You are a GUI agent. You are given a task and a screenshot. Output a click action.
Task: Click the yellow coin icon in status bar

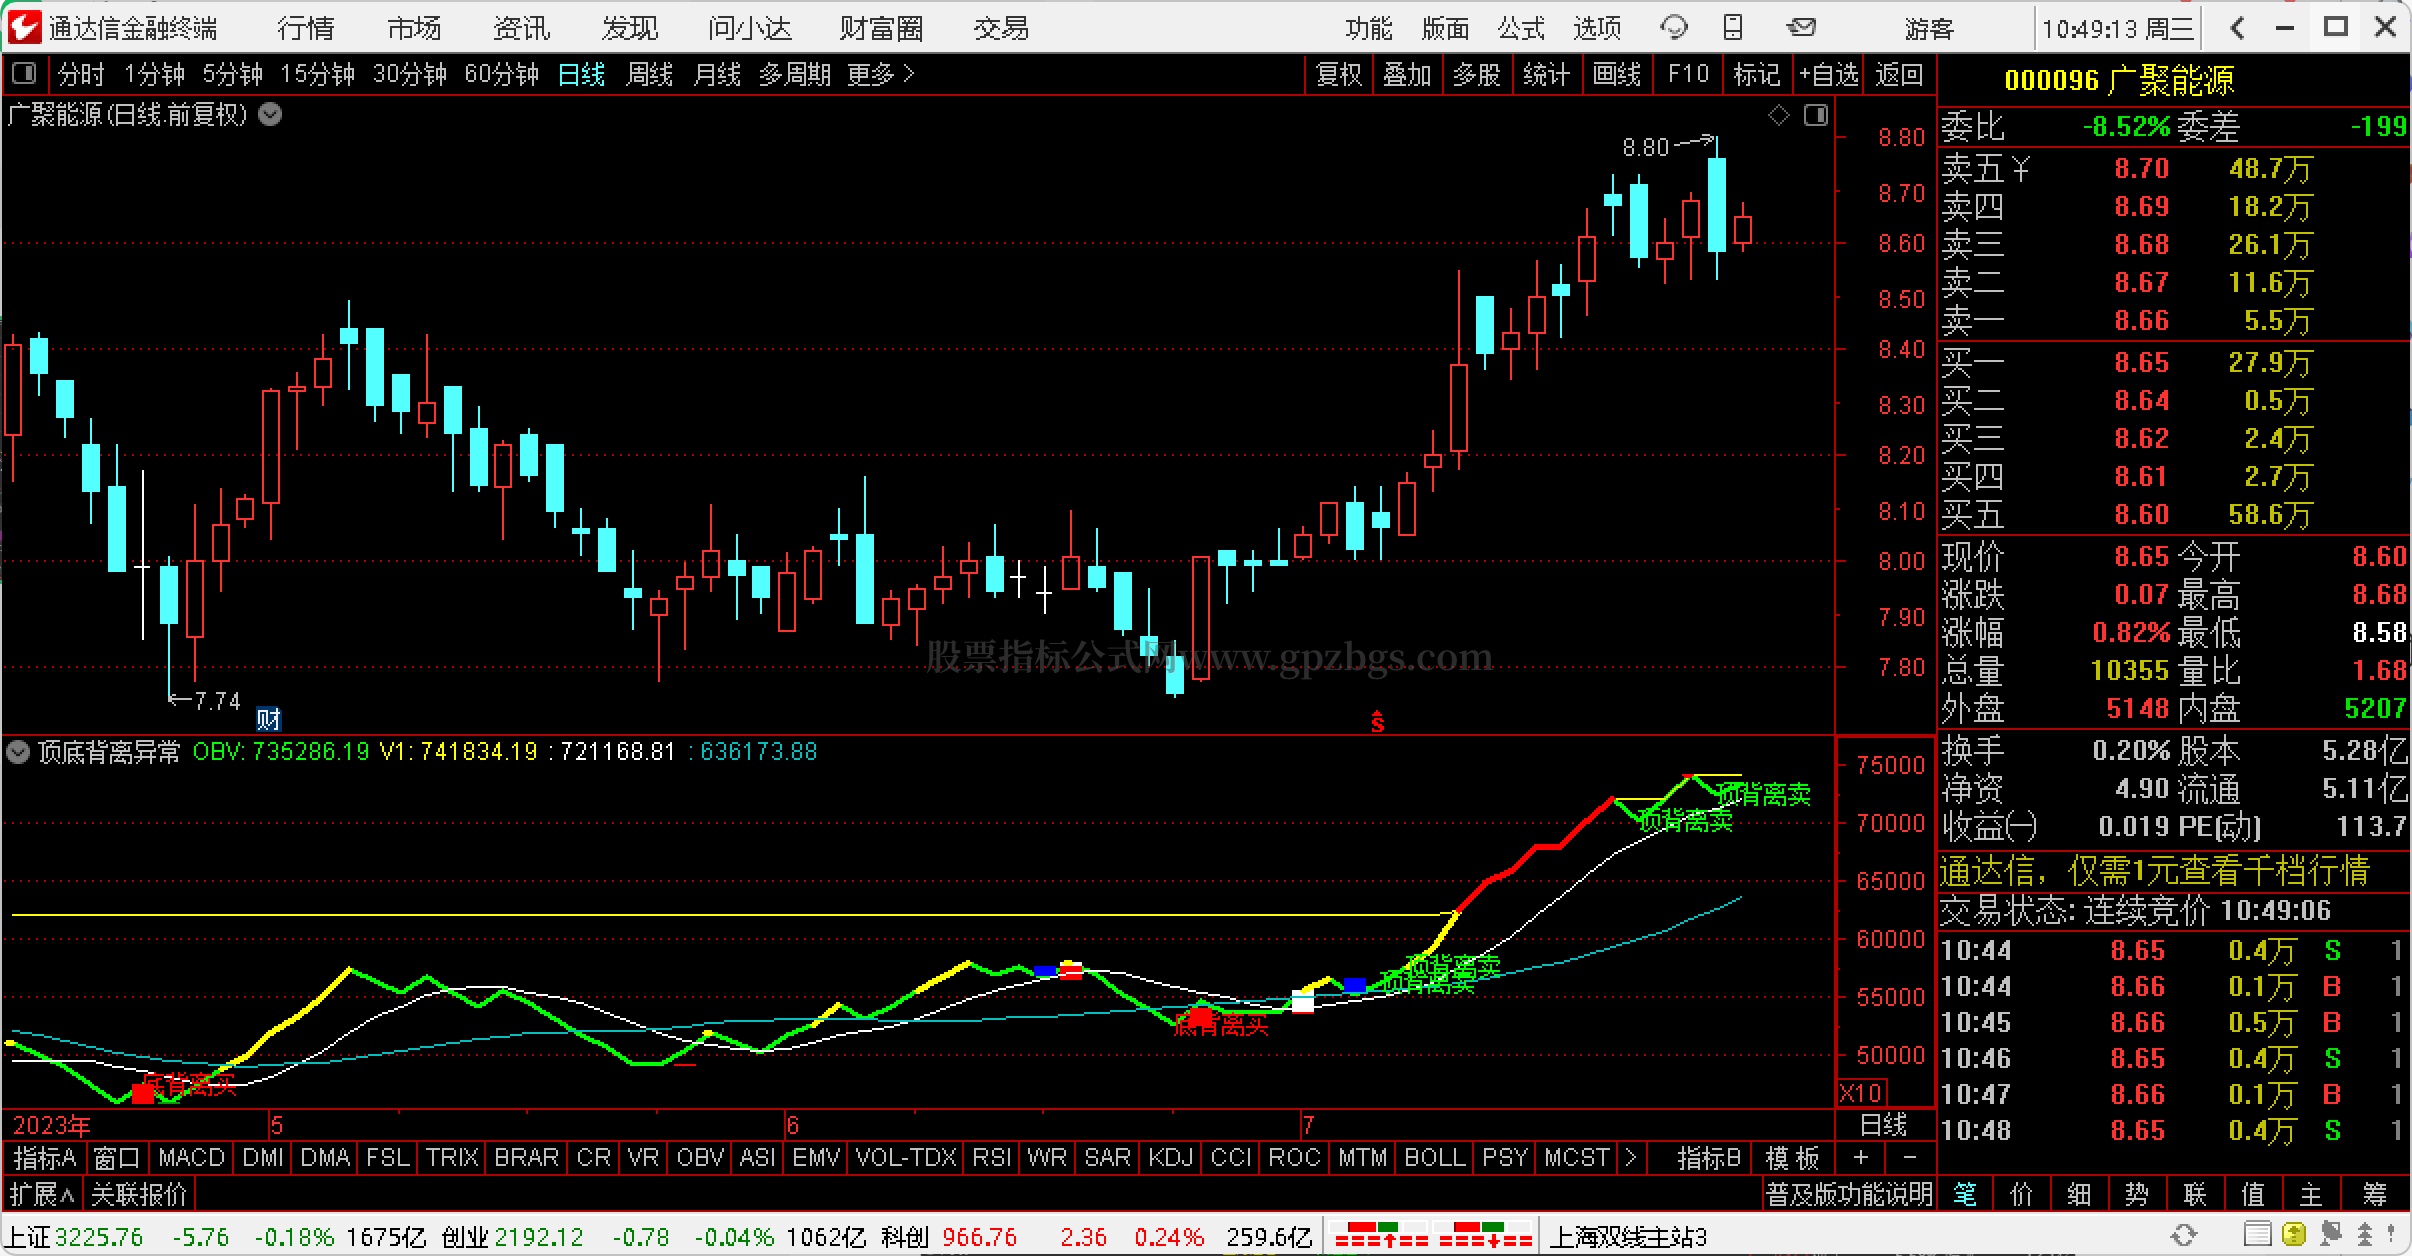tap(2296, 1235)
